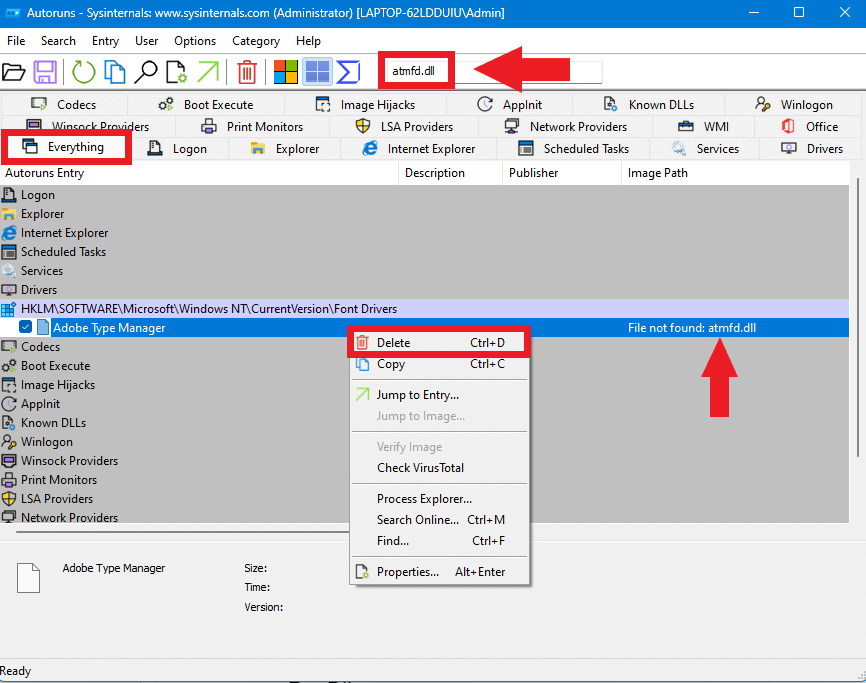The image size is (866, 683).
Task: Click the Refresh toolbar icon
Action: 83,72
